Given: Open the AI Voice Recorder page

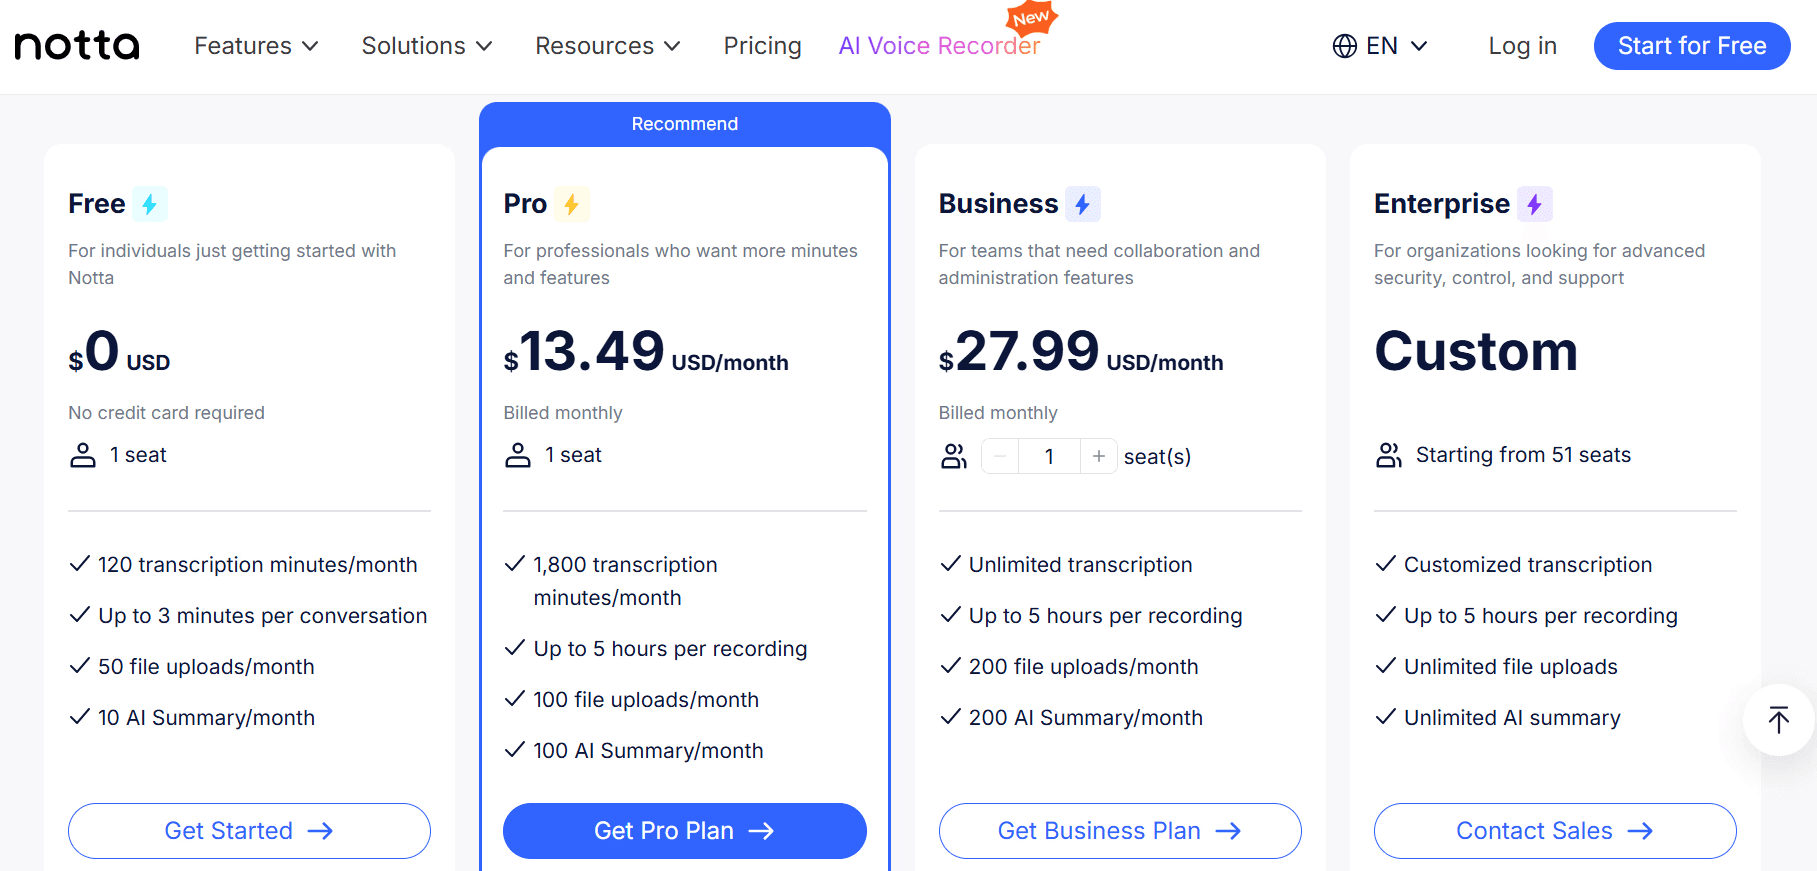Looking at the screenshot, I should point(940,46).
